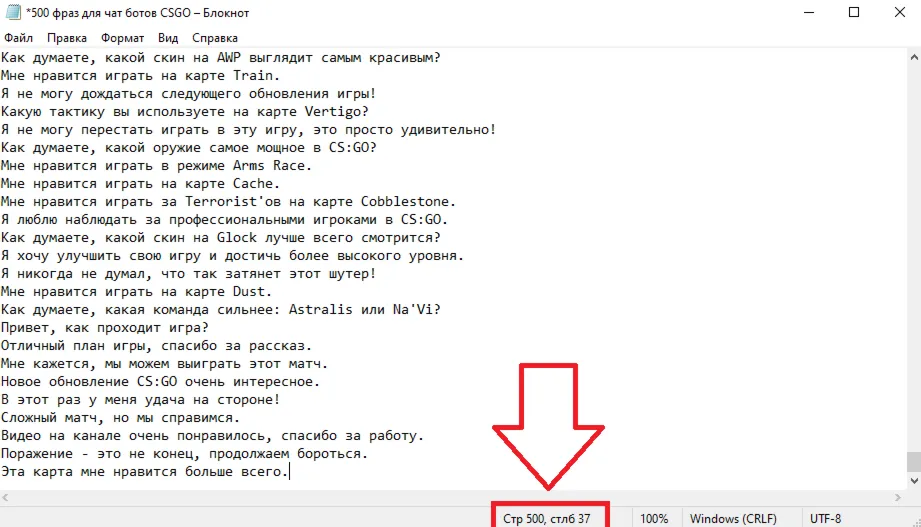Click the line mentioning Astralis or Na'Vi
This screenshot has width=921, height=527.
[221, 310]
